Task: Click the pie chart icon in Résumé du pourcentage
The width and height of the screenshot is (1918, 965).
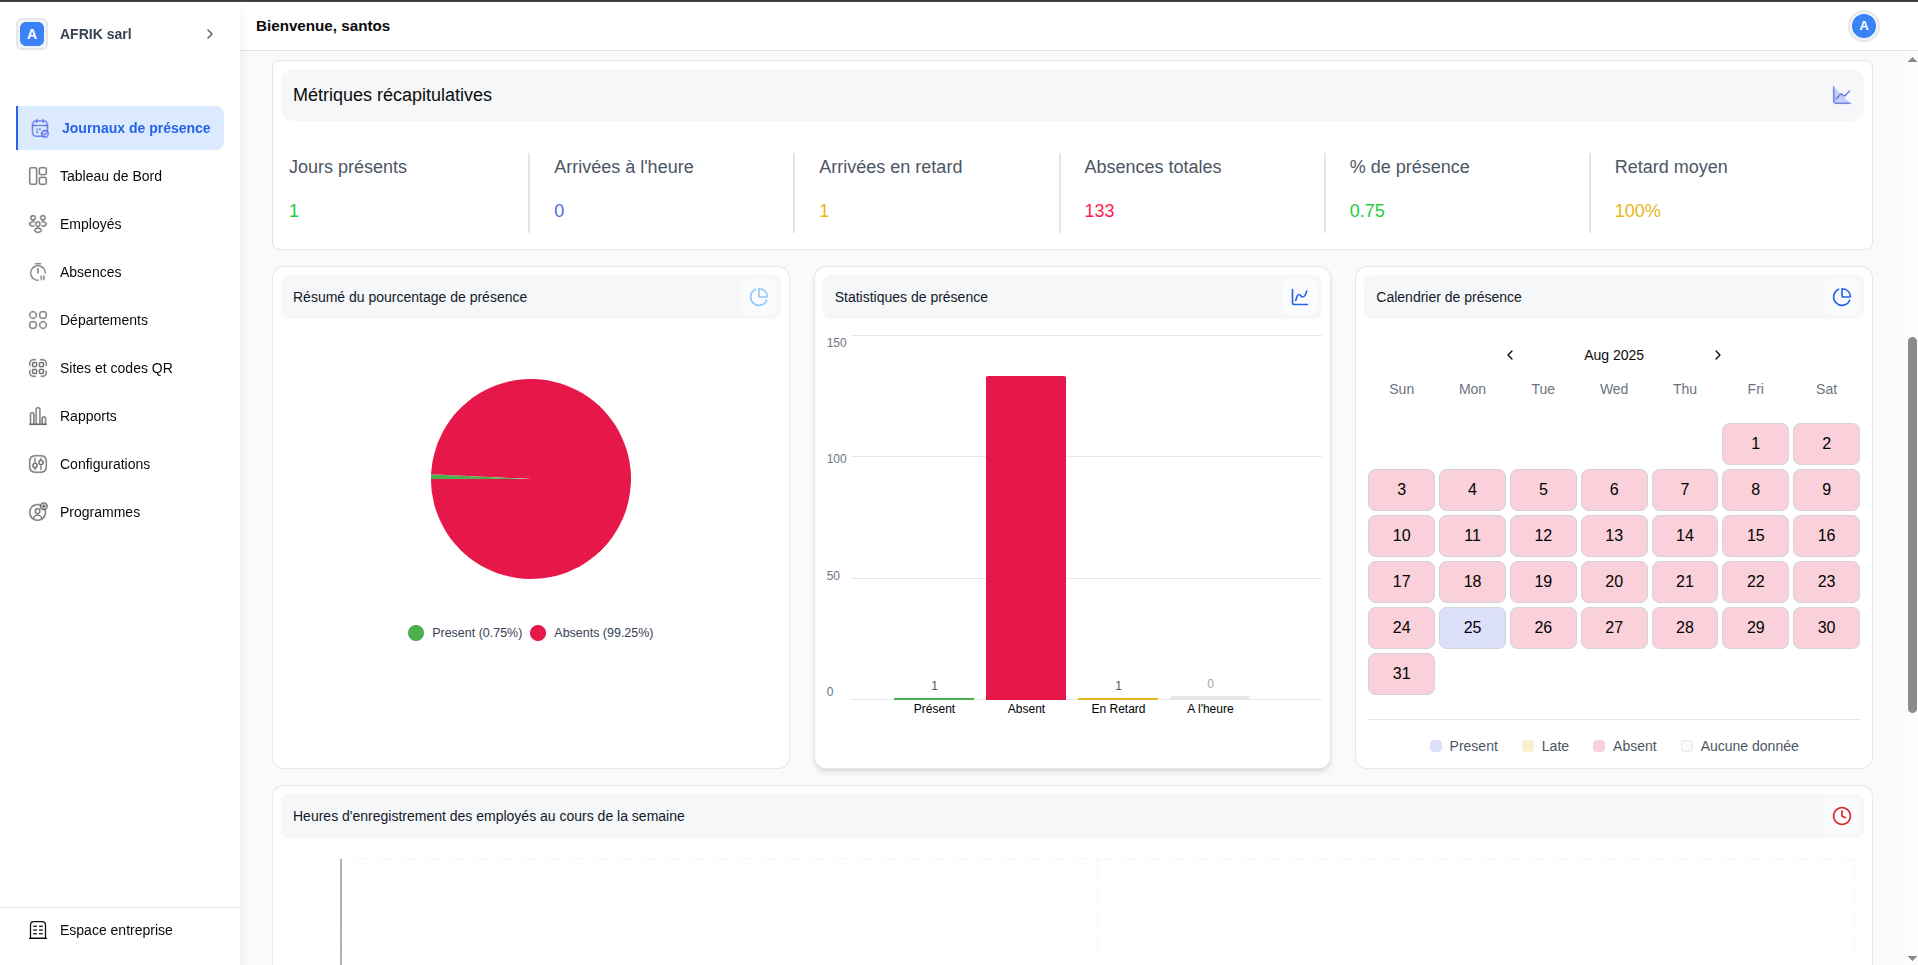Action: pyautogui.click(x=759, y=297)
